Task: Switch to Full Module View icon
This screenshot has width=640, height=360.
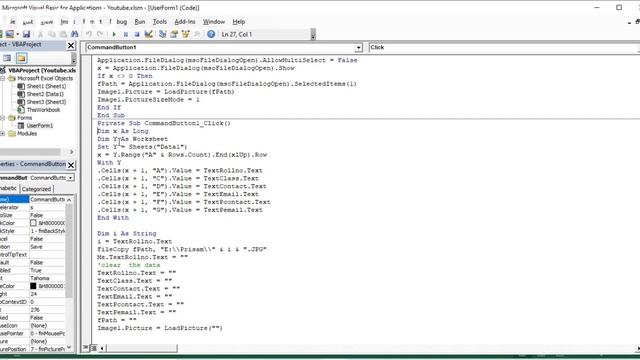Action: pyautogui.click(x=93, y=348)
